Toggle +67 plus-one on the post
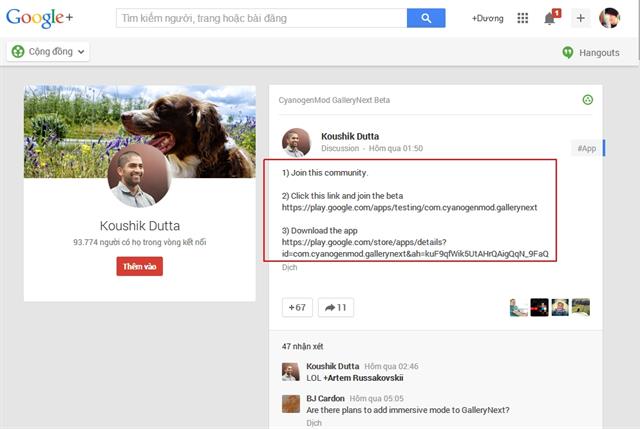Image resolution: width=640 pixels, height=429 pixels. (297, 307)
